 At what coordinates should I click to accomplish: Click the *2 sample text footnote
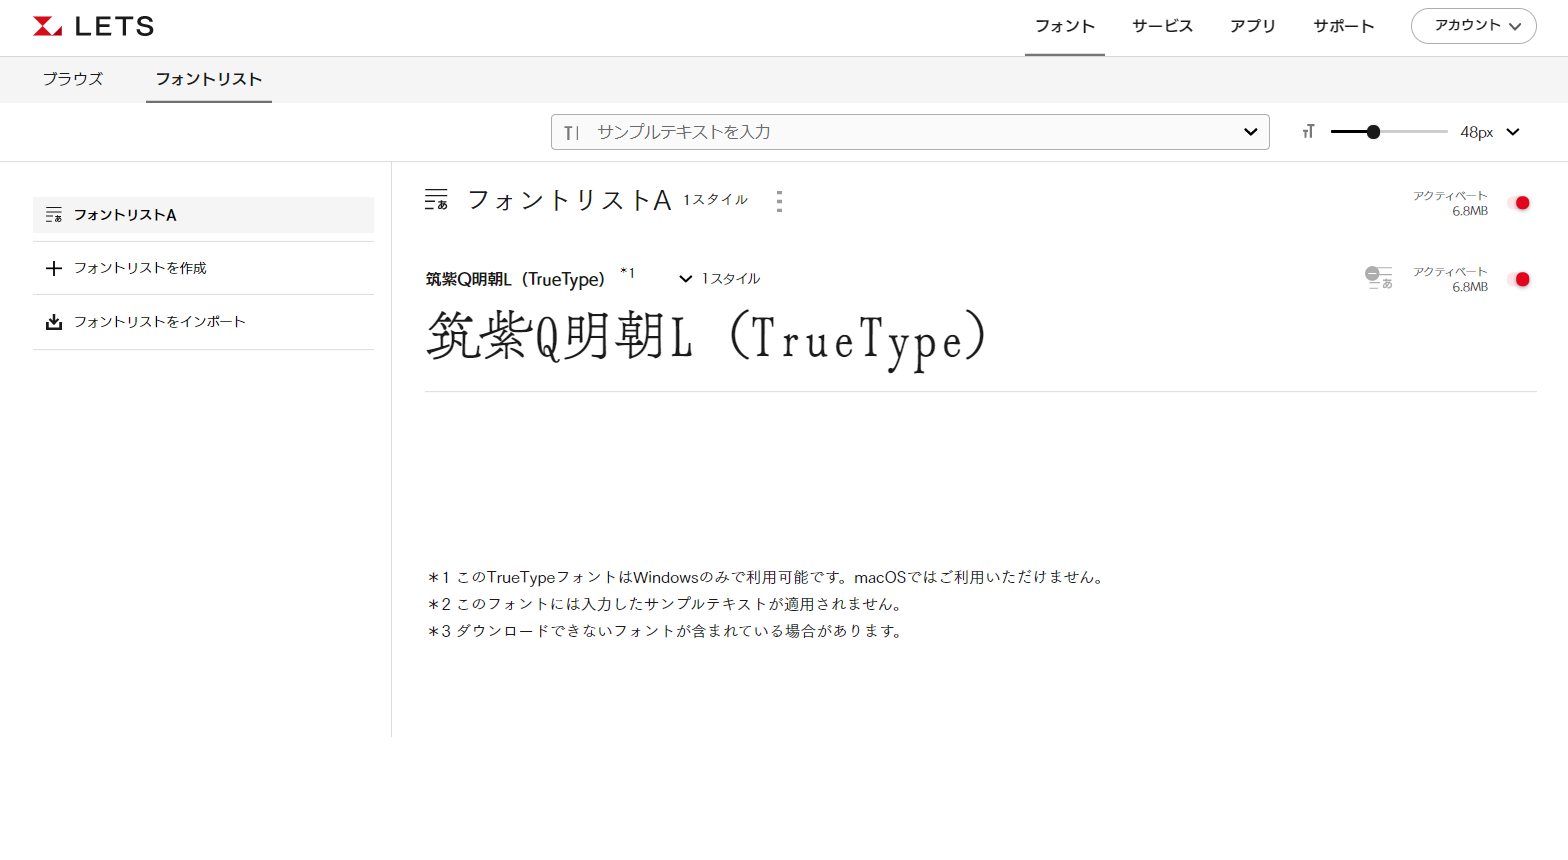click(667, 604)
